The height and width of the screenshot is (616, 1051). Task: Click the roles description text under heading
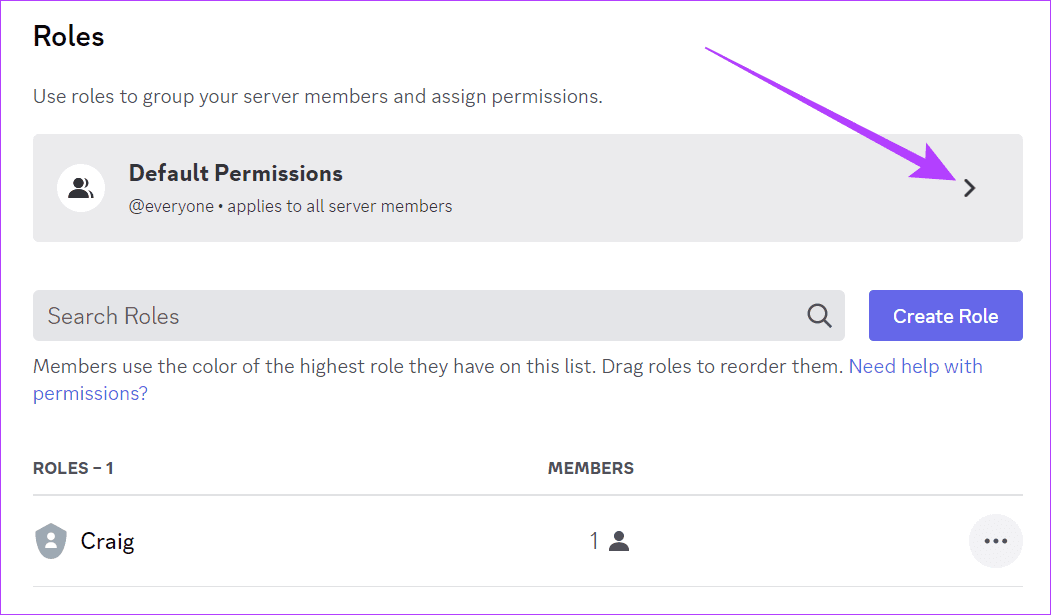pyautogui.click(x=318, y=97)
